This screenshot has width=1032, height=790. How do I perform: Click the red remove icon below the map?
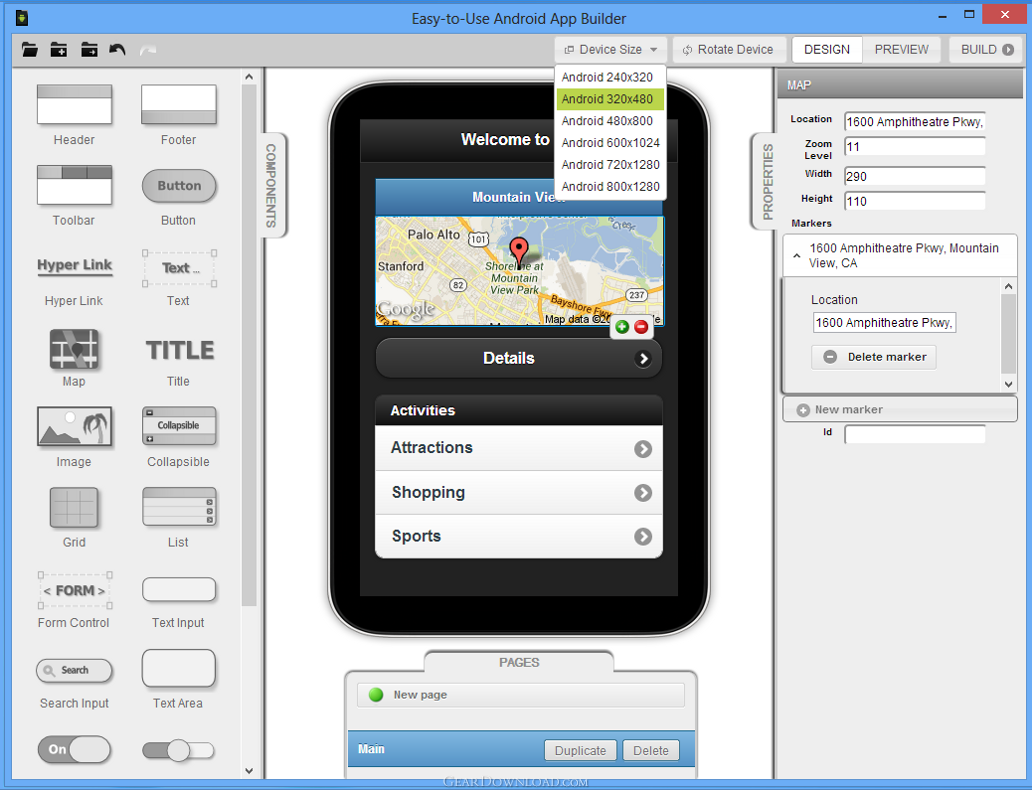tap(641, 327)
